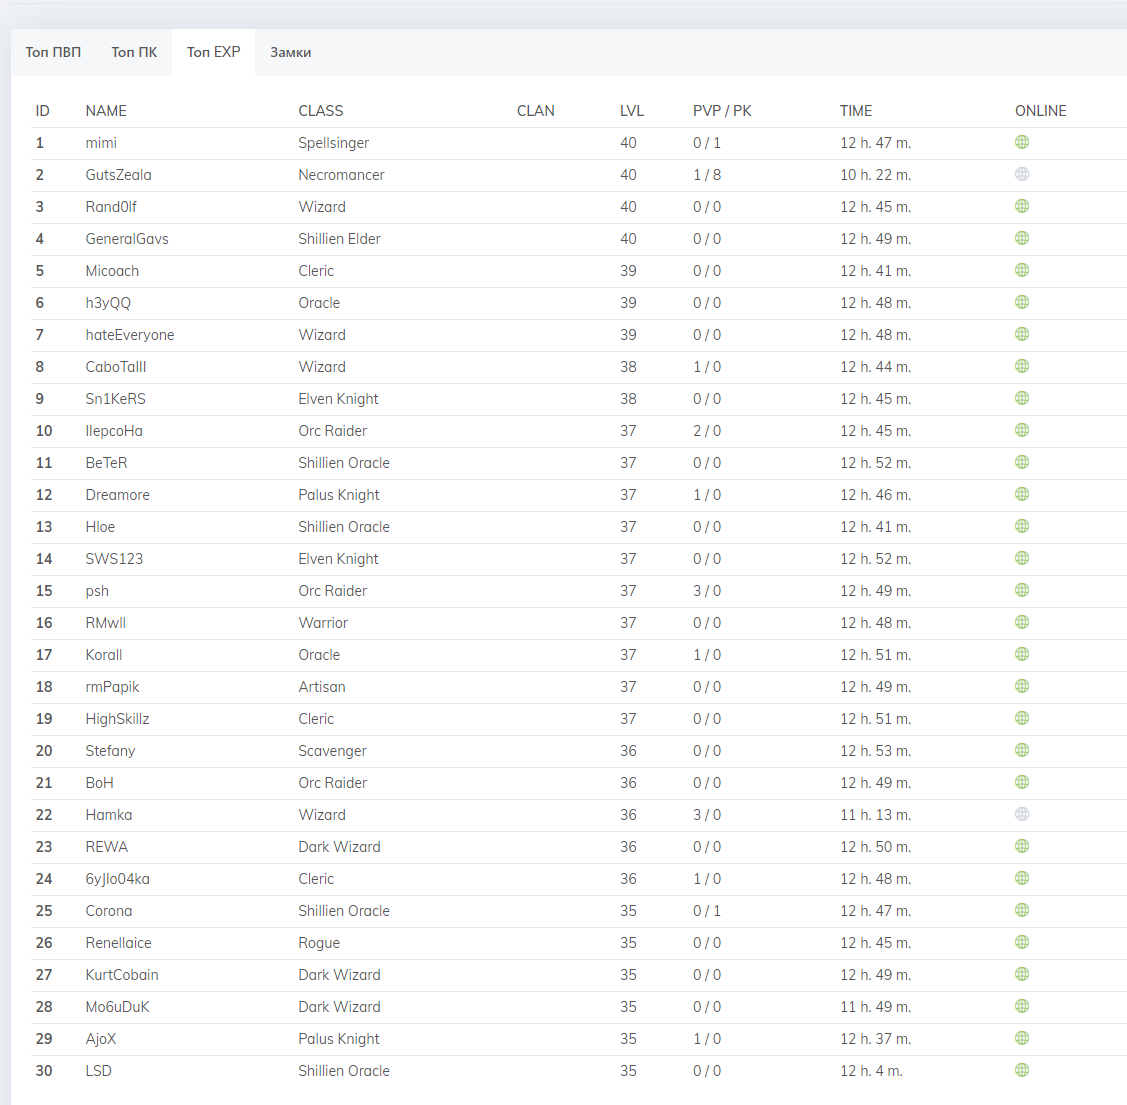
Task: Switch to the Топ ПВП tab
Action: point(53,52)
